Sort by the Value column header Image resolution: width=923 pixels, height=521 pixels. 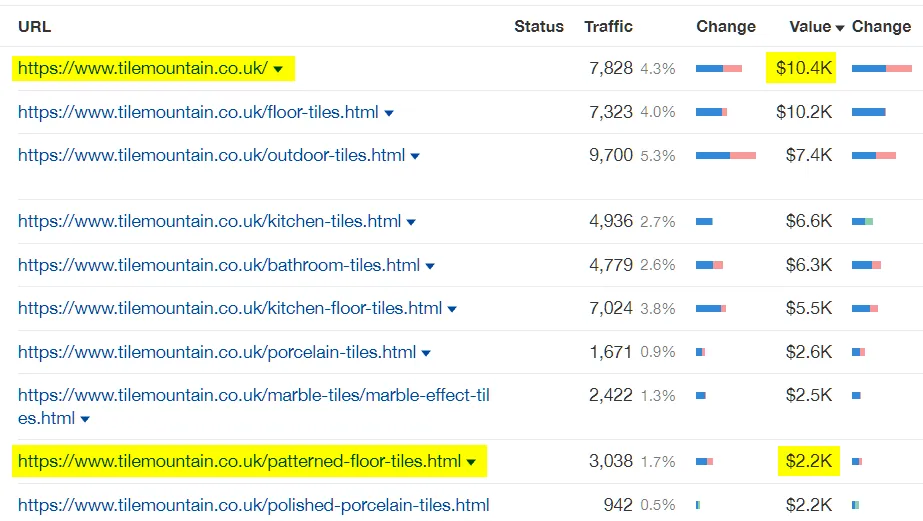pyautogui.click(x=810, y=26)
